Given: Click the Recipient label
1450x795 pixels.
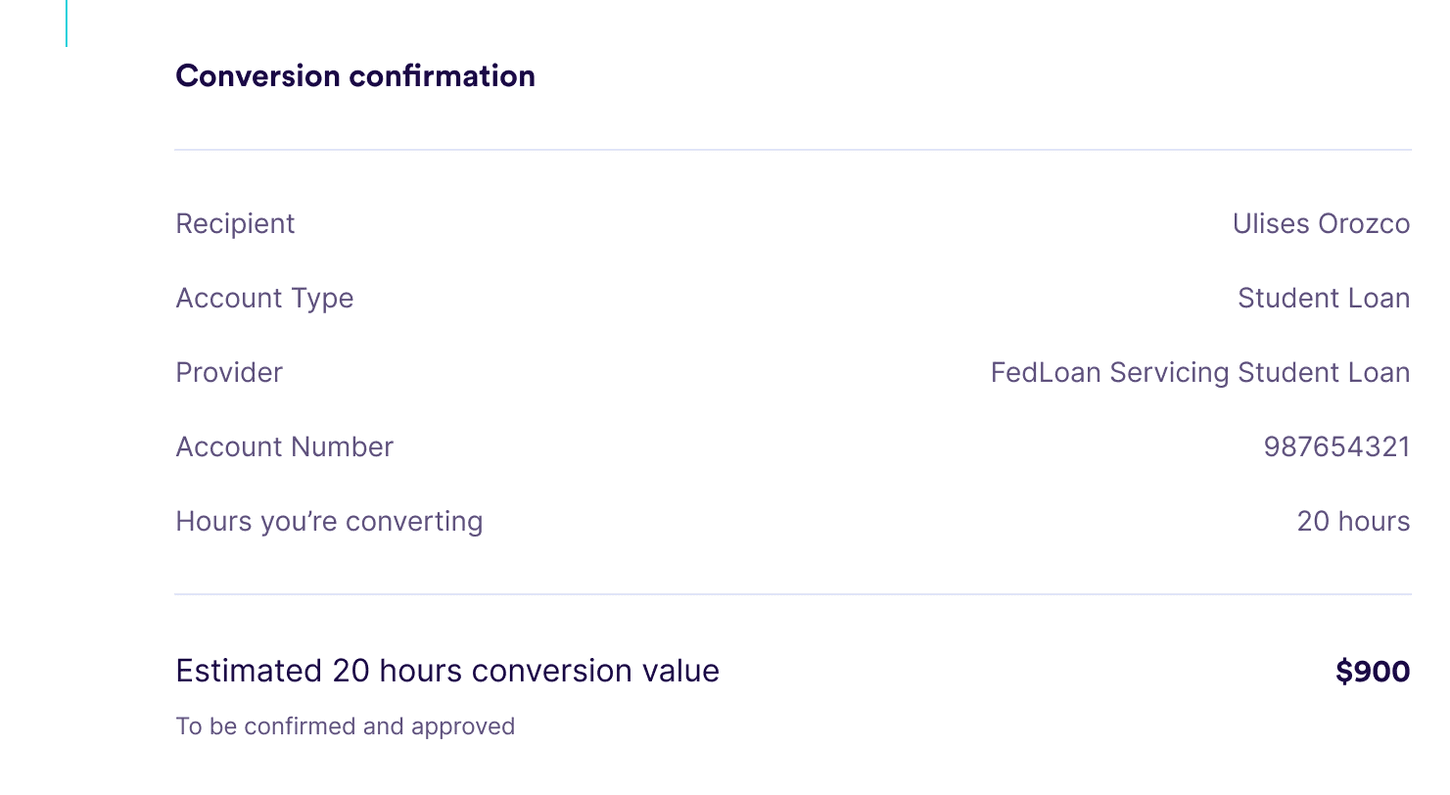Looking at the screenshot, I should (235, 224).
